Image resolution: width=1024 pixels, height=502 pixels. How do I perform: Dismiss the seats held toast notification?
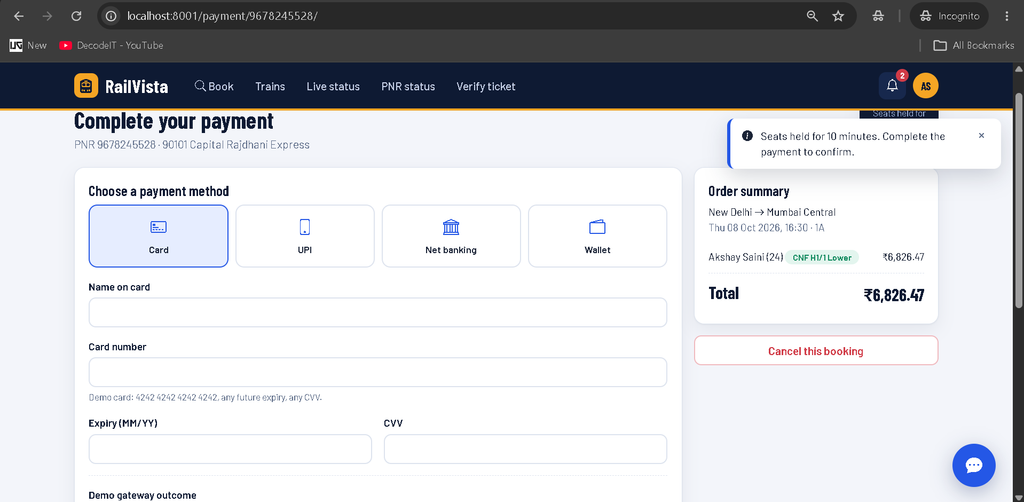pos(981,136)
